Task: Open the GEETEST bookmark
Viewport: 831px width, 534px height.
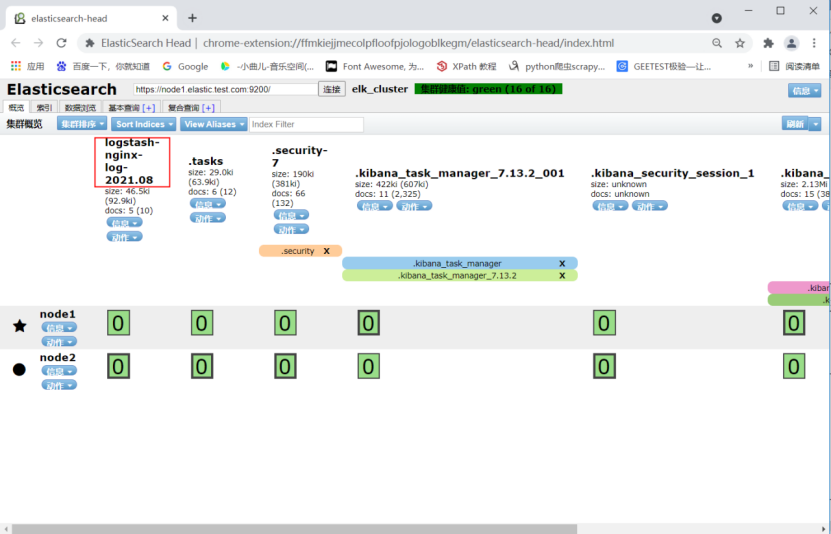Action: (x=664, y=66)
